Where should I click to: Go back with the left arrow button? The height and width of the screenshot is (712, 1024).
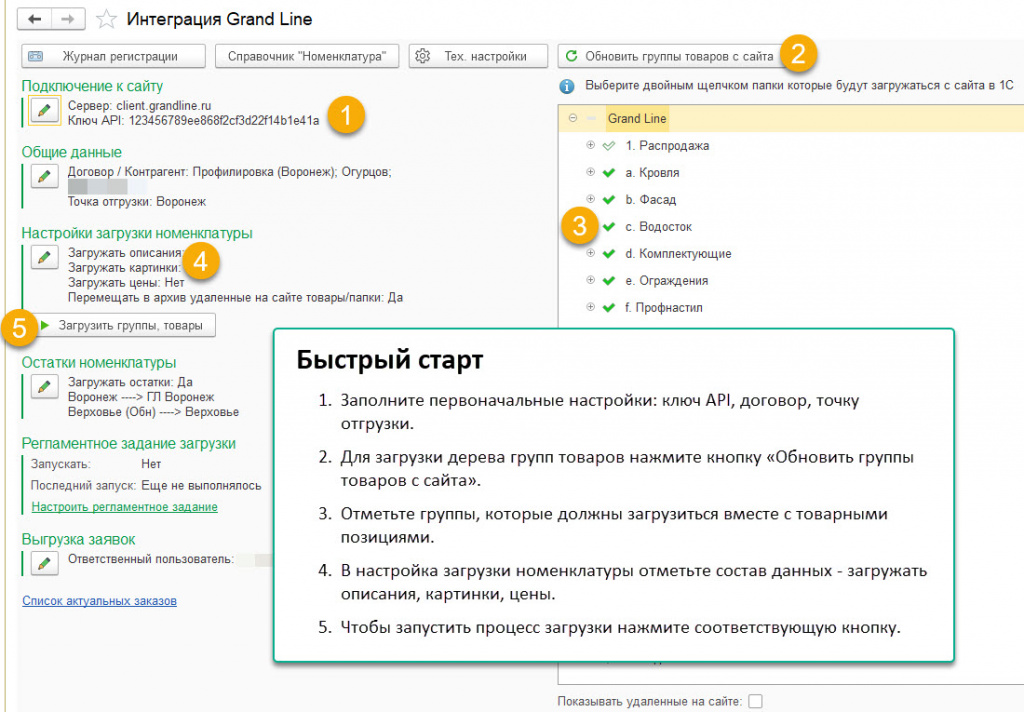(x=35, y=19)
